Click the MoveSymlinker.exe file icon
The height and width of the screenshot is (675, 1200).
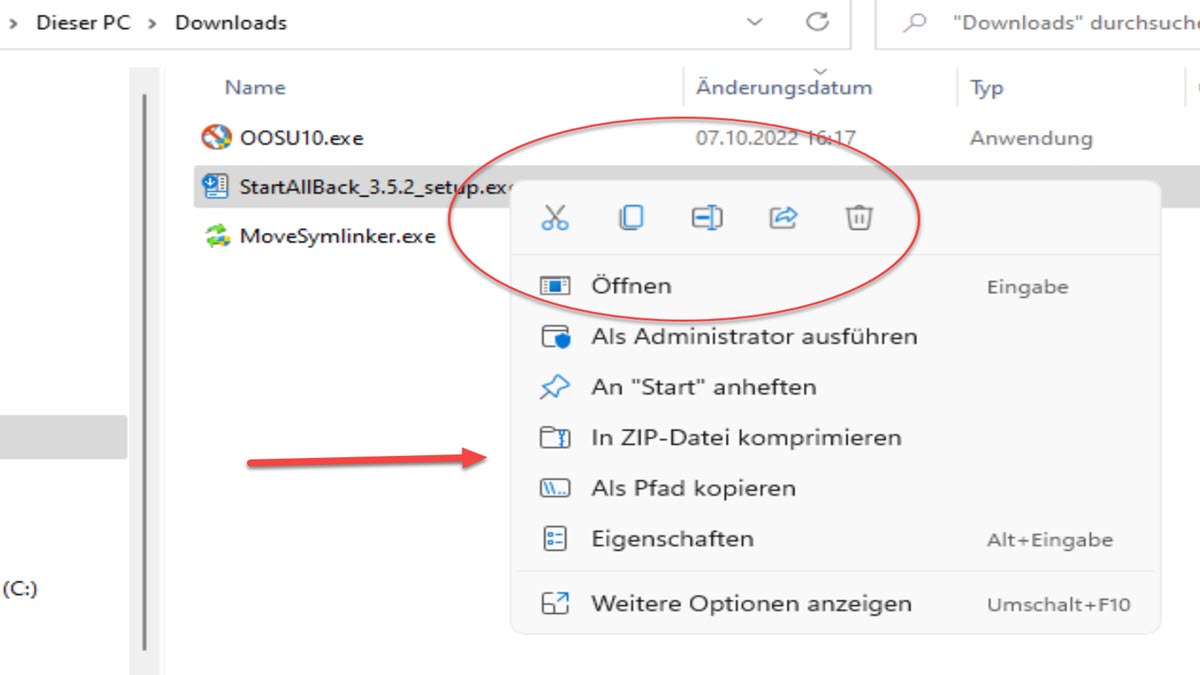[216, 237]
